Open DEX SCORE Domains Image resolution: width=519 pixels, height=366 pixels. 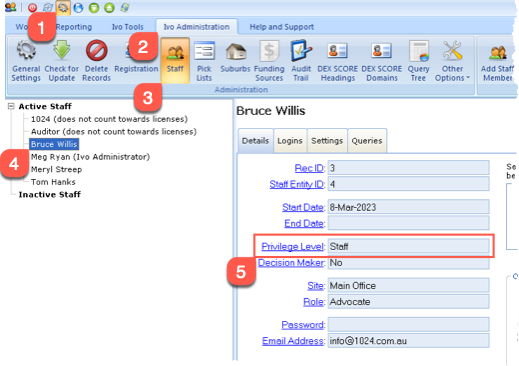[382, 60]
